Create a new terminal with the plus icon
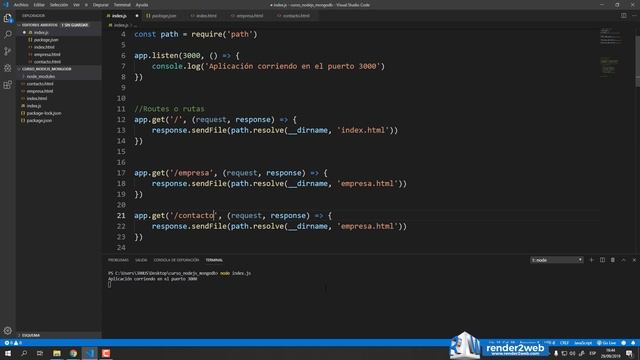 click(x=591, y=260)
